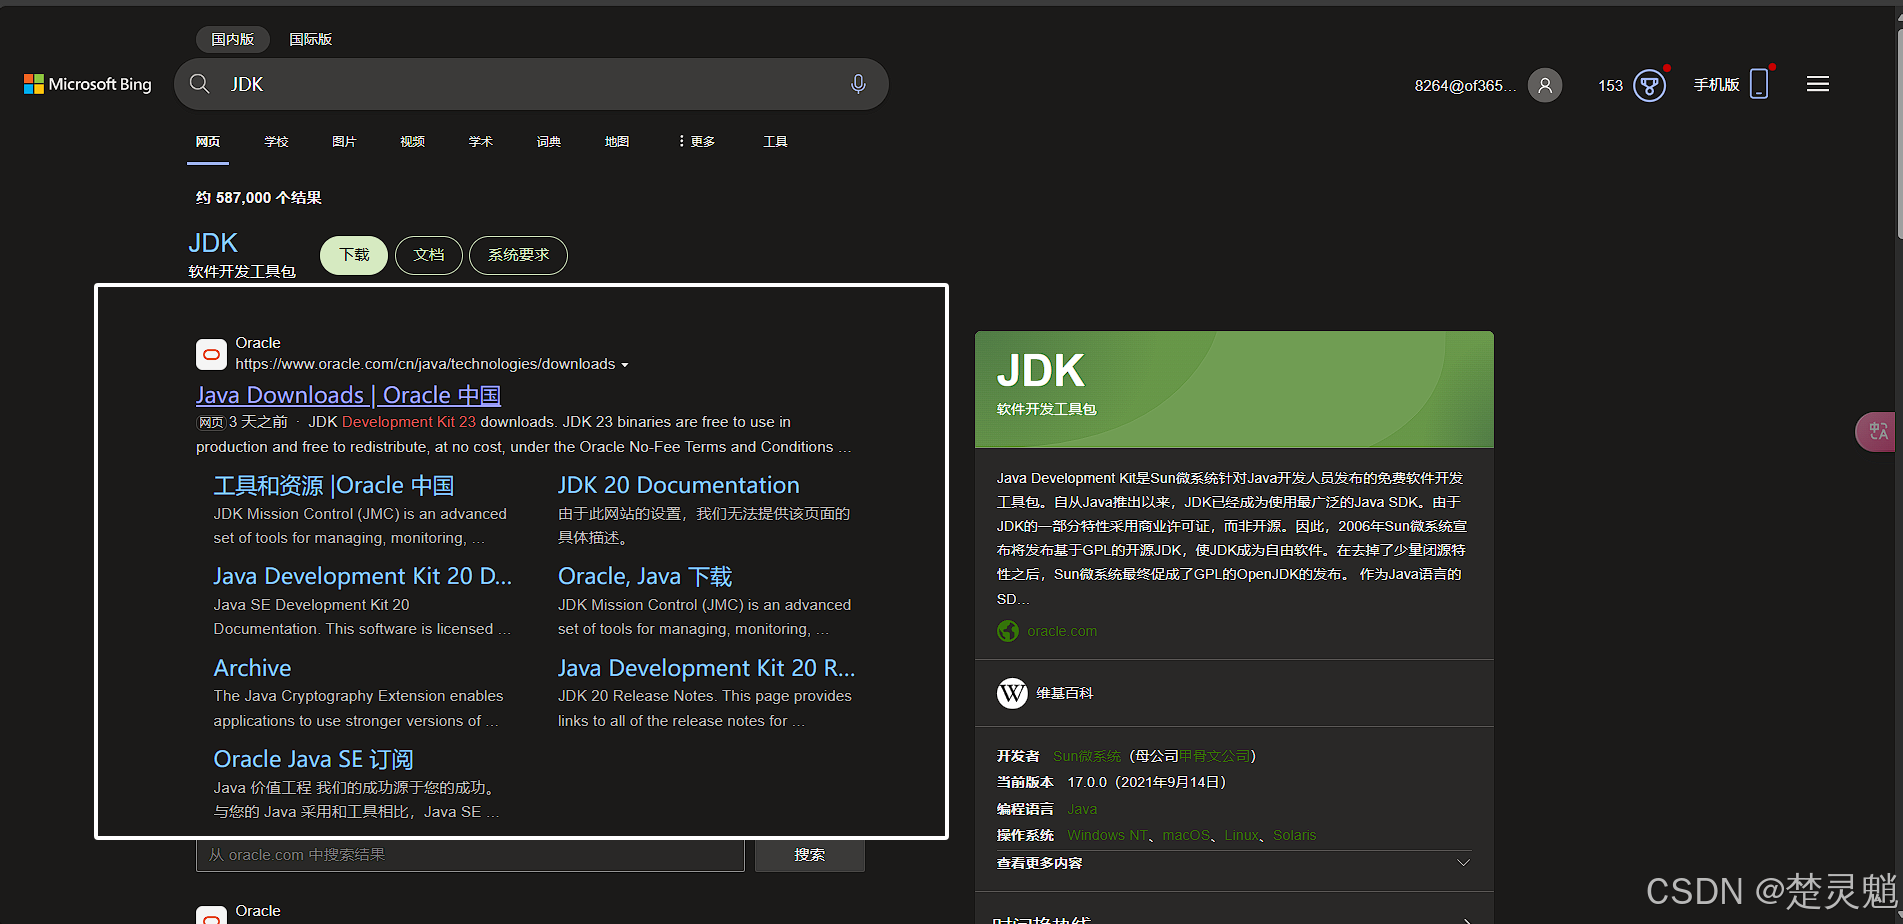Select the 视频 tab
Viewport: 1903px width, 924px height.
tap(412, 142)
